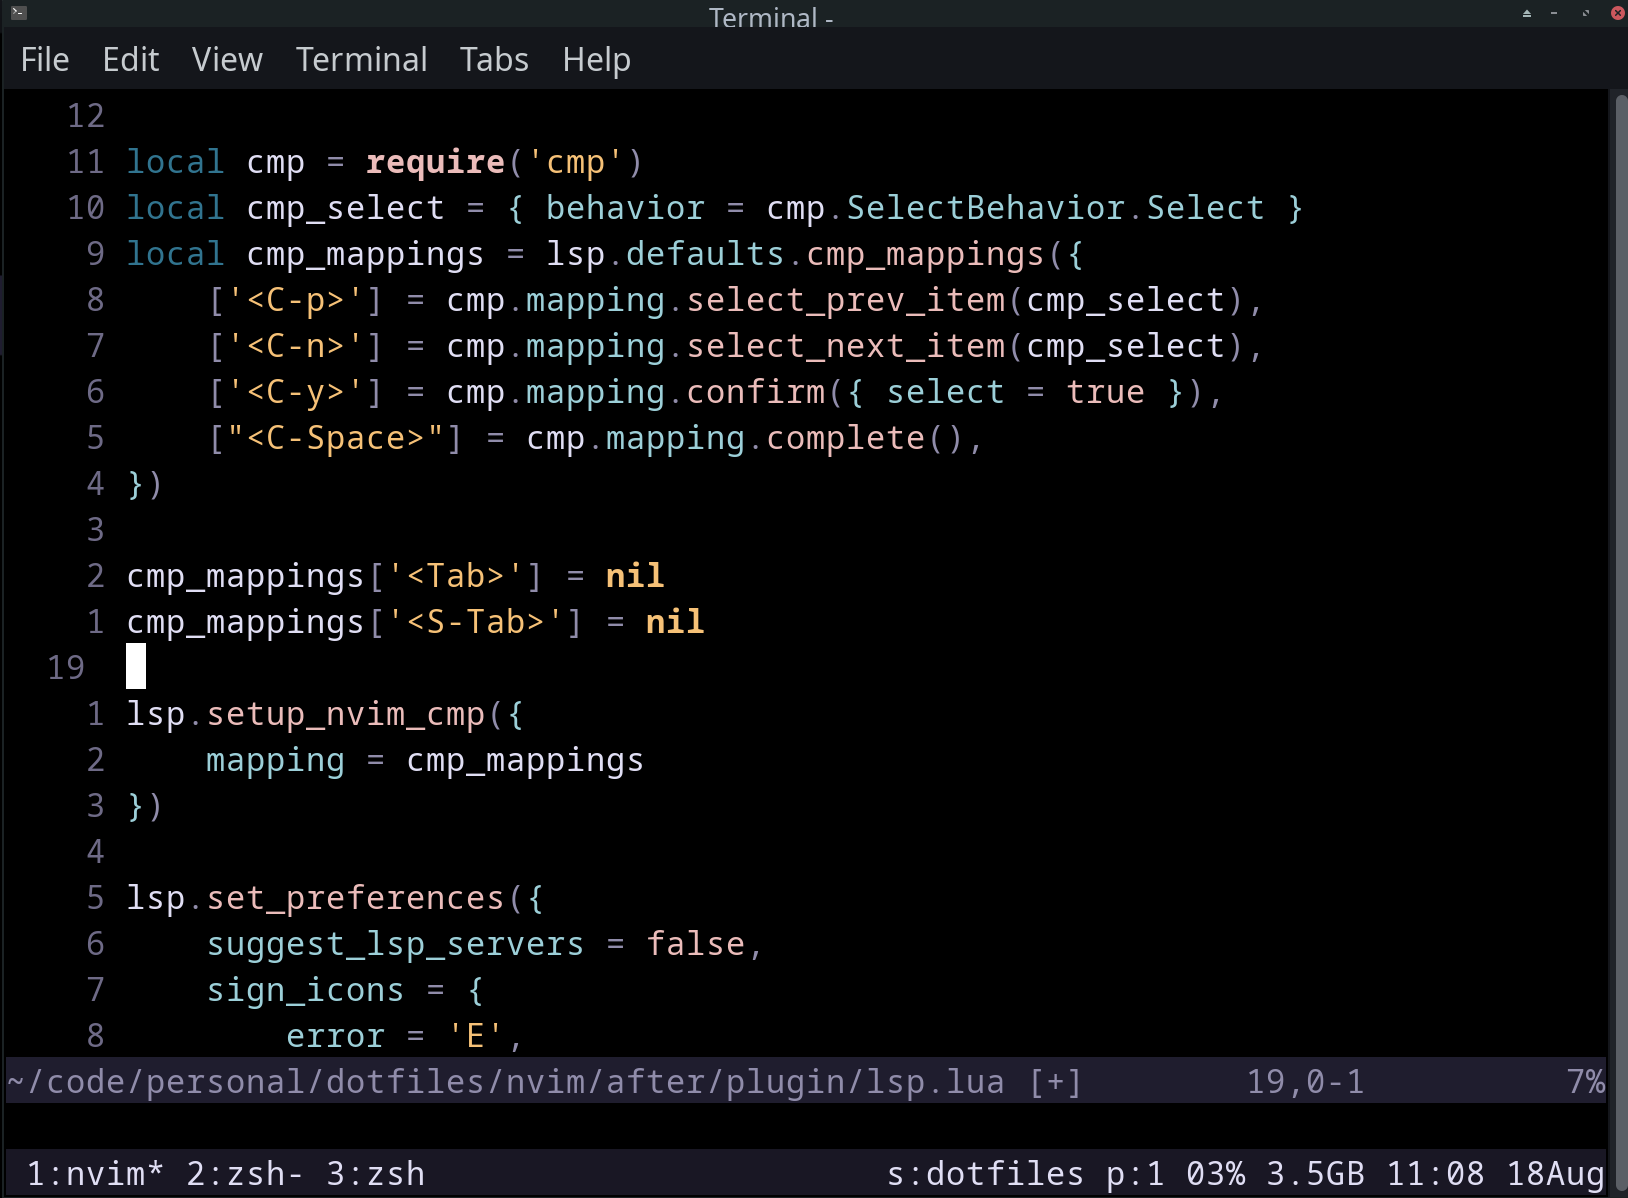
Task: Click select_prev_item function name
Action: tap(845, 300)
